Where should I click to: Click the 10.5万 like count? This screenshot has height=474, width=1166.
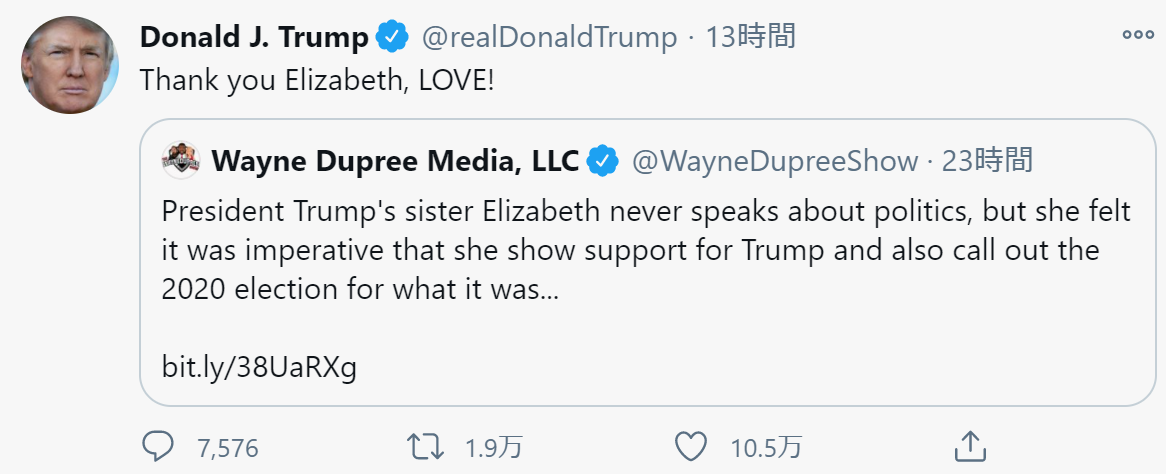[765, 448]
